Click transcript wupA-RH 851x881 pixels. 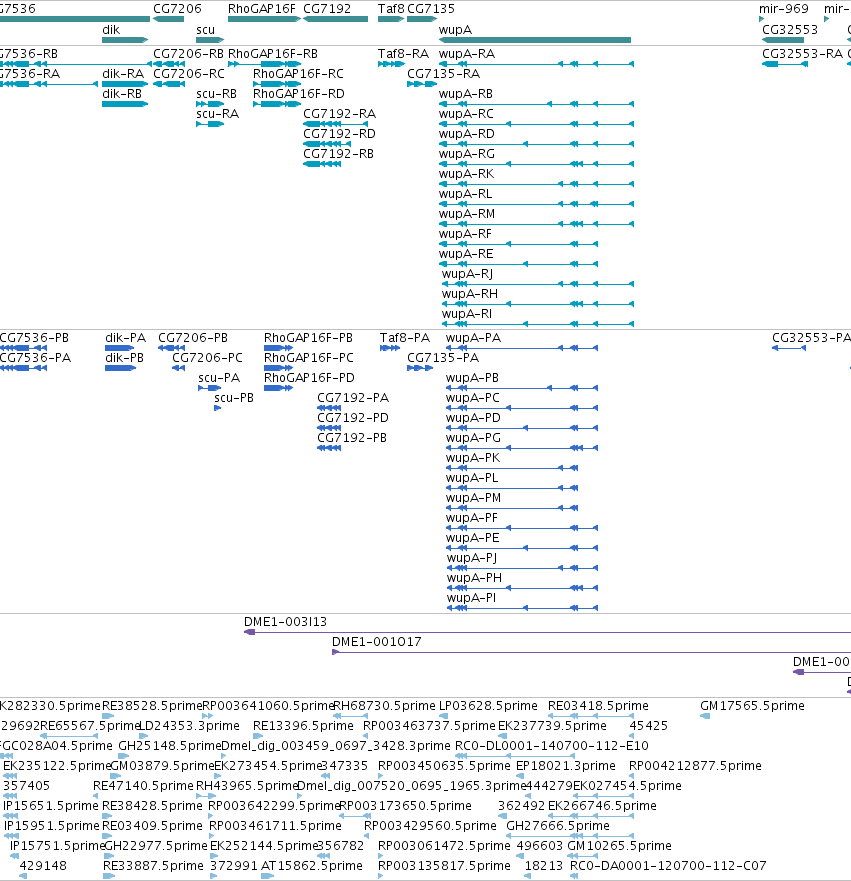538,304
